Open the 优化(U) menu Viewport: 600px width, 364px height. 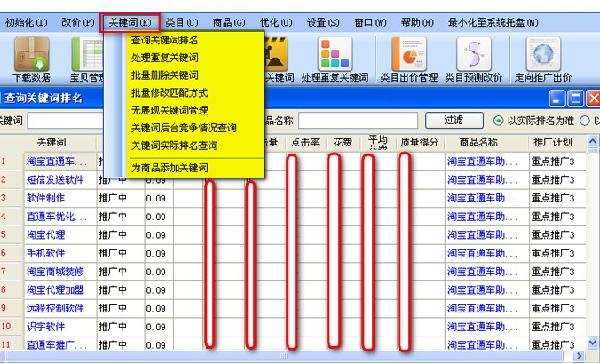[276, 23]
